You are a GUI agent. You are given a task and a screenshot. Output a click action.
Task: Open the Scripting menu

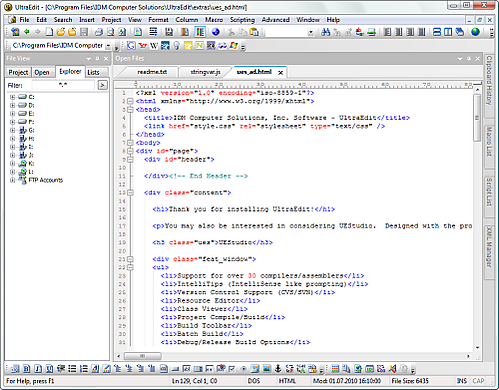coord(242,20)
